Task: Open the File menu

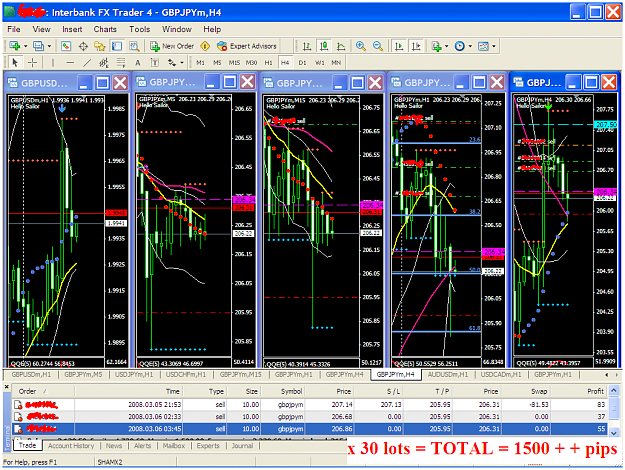Action: click(14, 29)
